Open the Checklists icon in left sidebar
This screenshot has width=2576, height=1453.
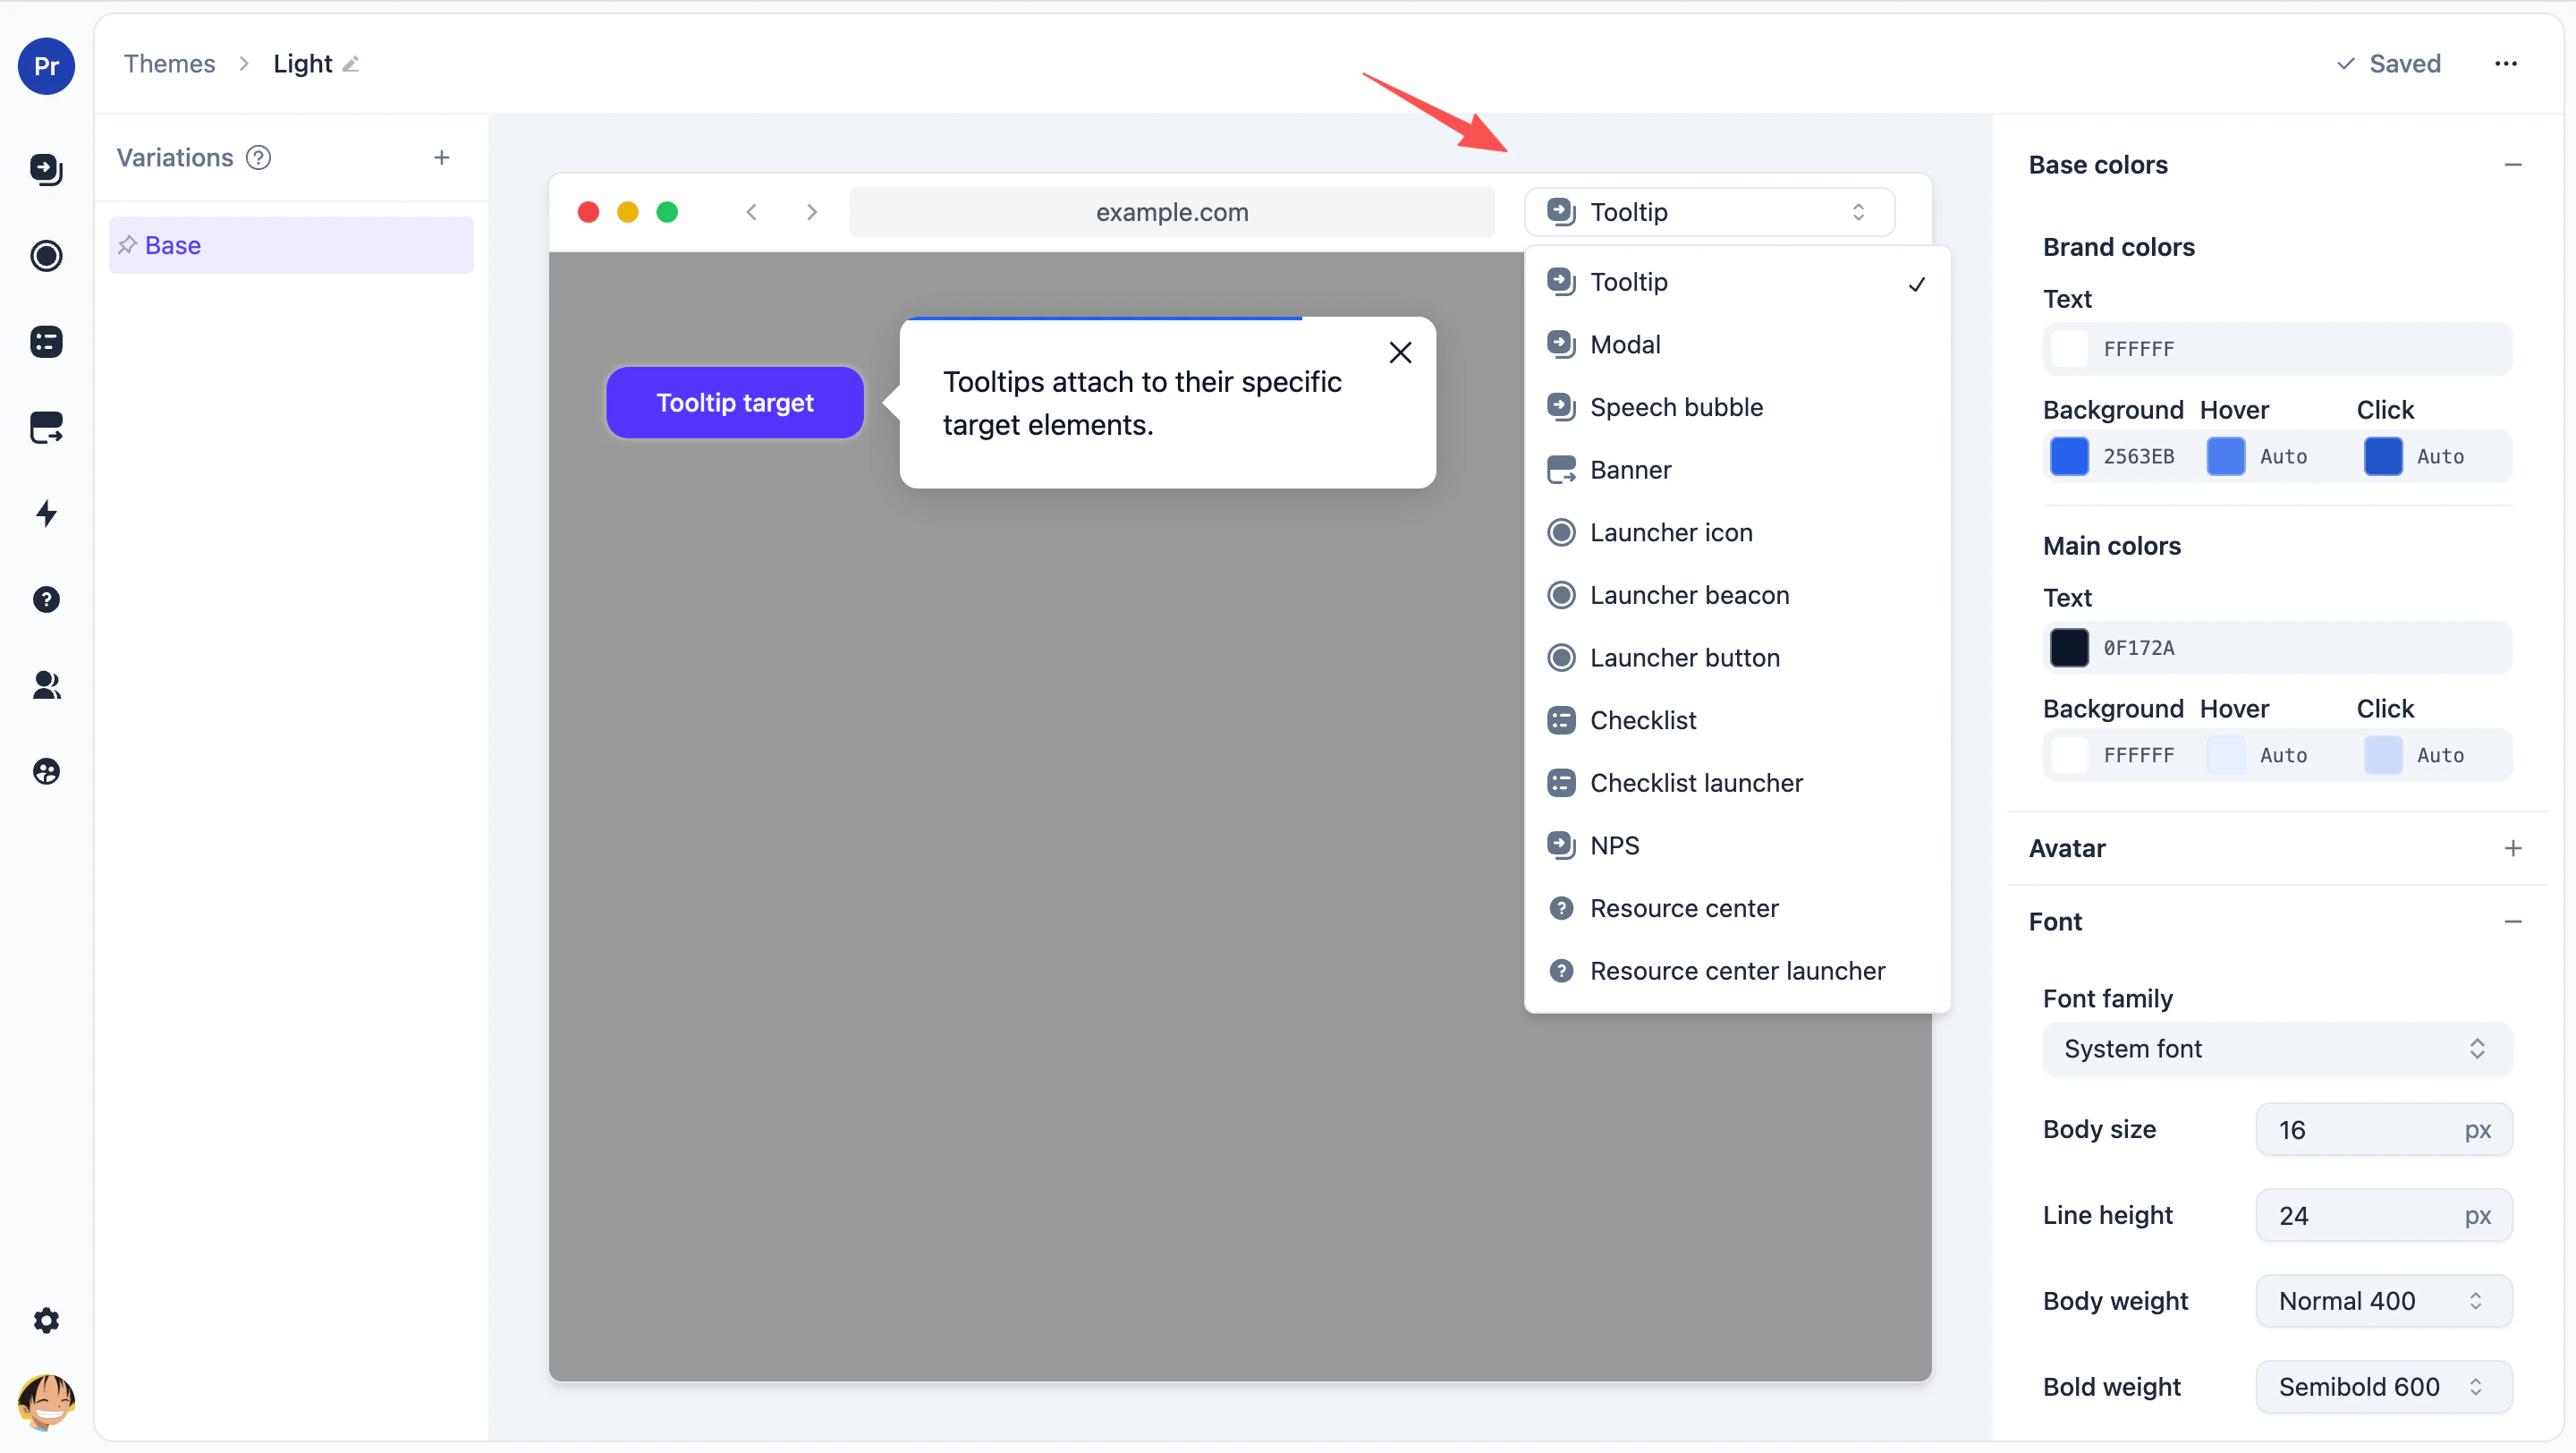[46, 342]
